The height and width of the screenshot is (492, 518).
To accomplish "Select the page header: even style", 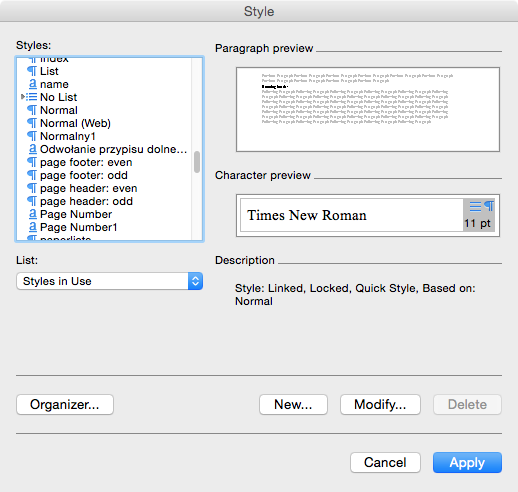I will [89, 188].
